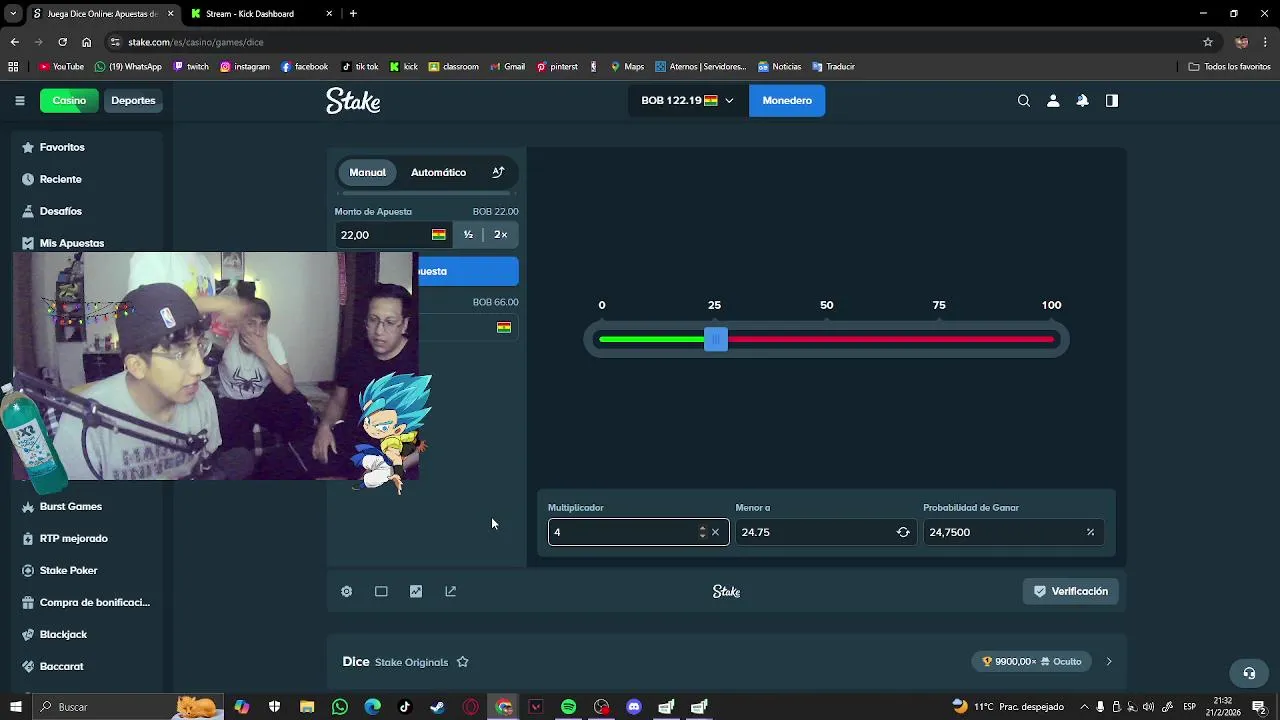Open Favoritos in sidebar
The image size is (1280, 720).
coord(86,147)
